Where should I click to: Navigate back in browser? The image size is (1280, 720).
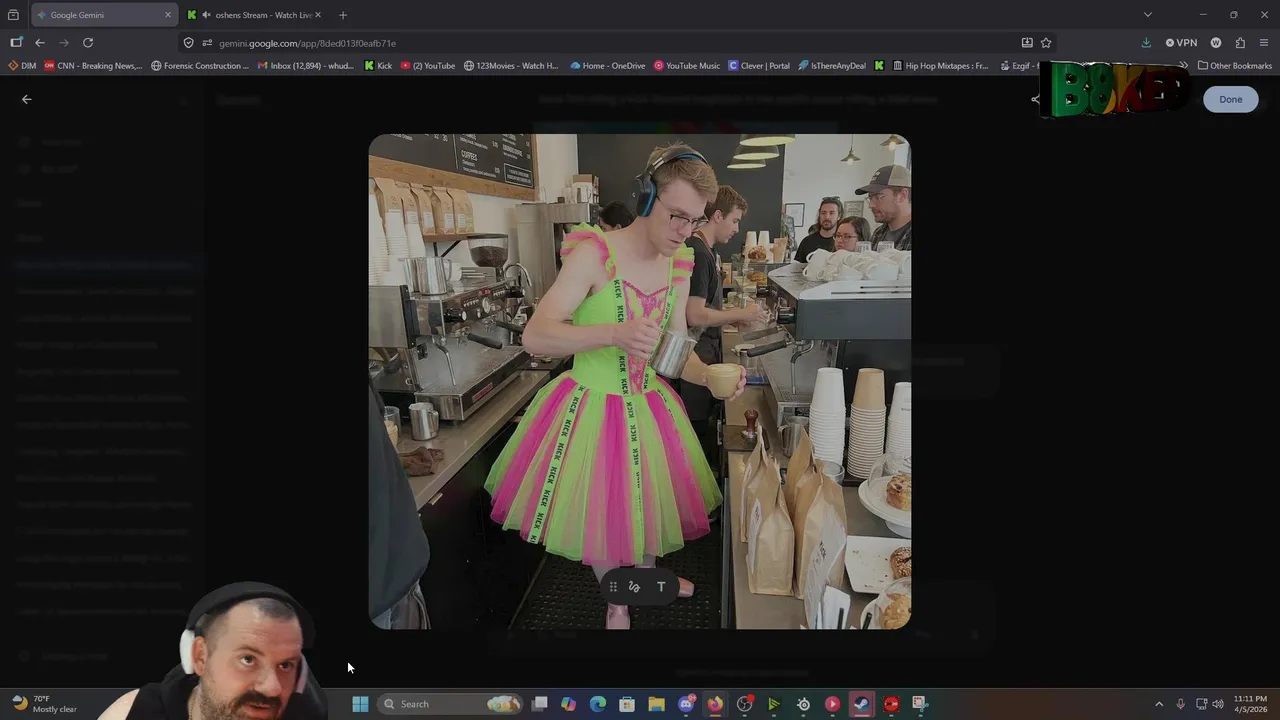pyautogui.click(x=40, y=43)
